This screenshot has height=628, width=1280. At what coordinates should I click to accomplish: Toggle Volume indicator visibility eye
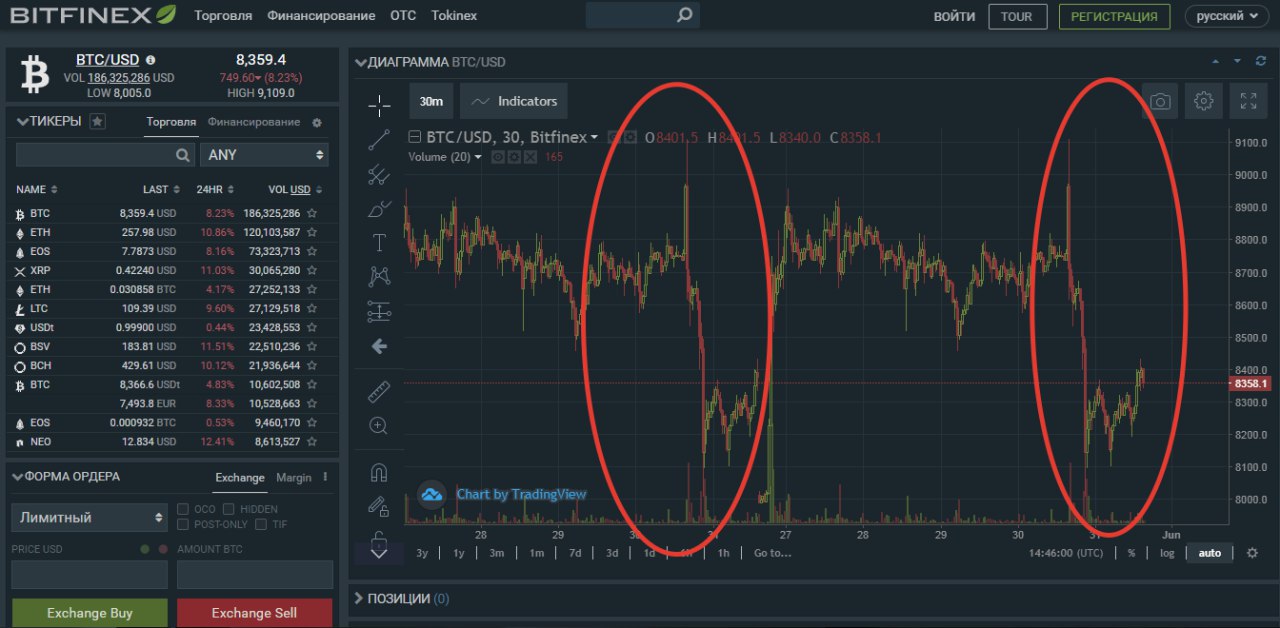pos(497,157)
